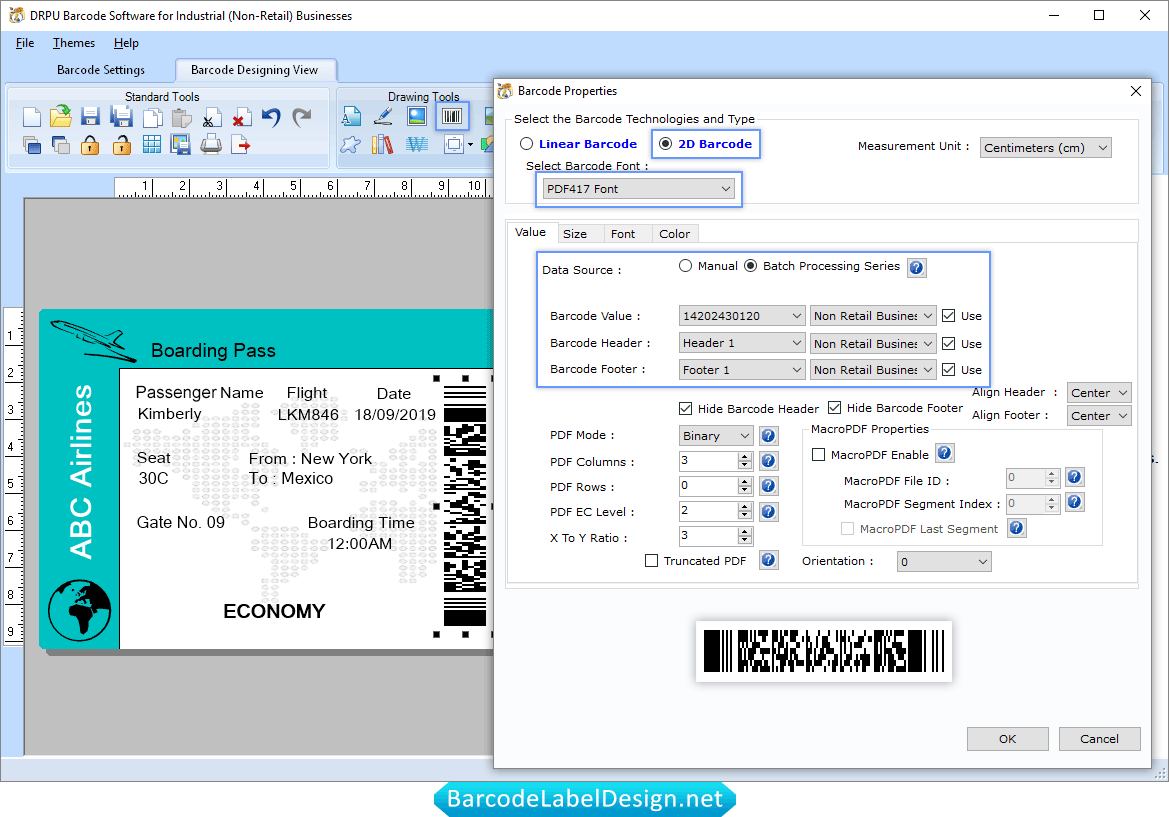Paste with the clipboard icon
1169x817 pixels.
click(x=181, y=118)
